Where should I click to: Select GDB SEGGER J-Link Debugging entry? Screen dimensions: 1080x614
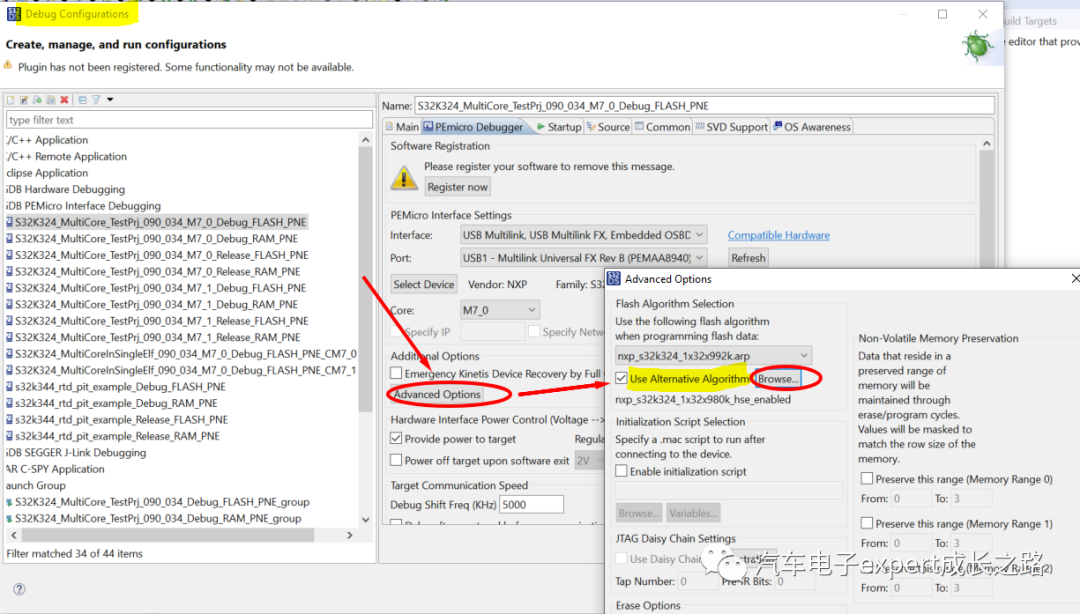click(x=76, y=452)
